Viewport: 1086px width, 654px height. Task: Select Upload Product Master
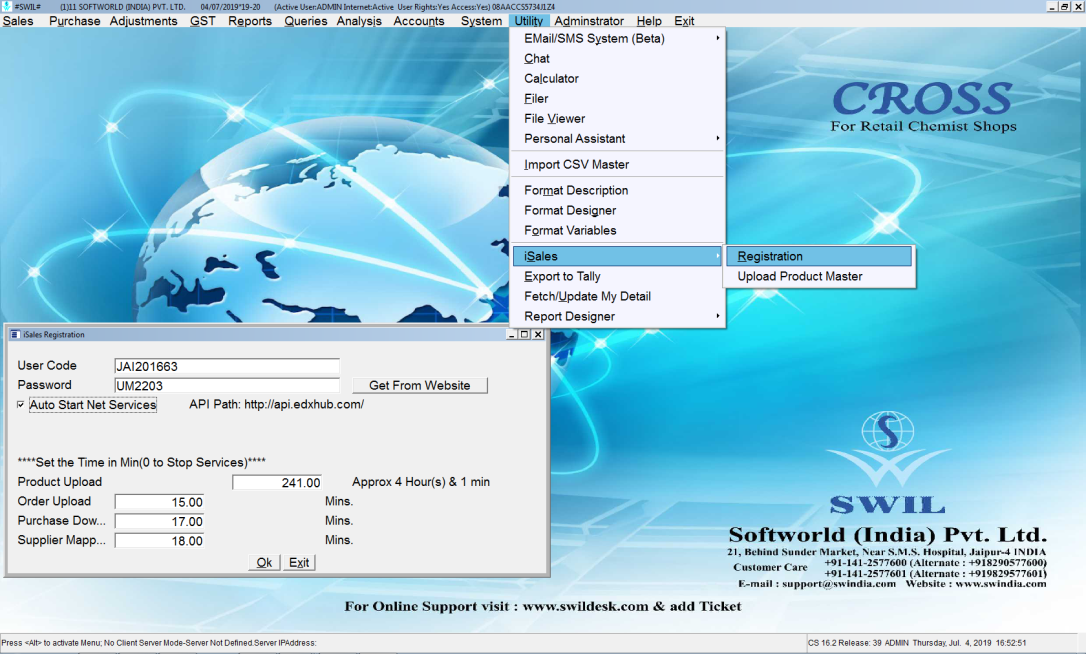click(x=819, y=276)
